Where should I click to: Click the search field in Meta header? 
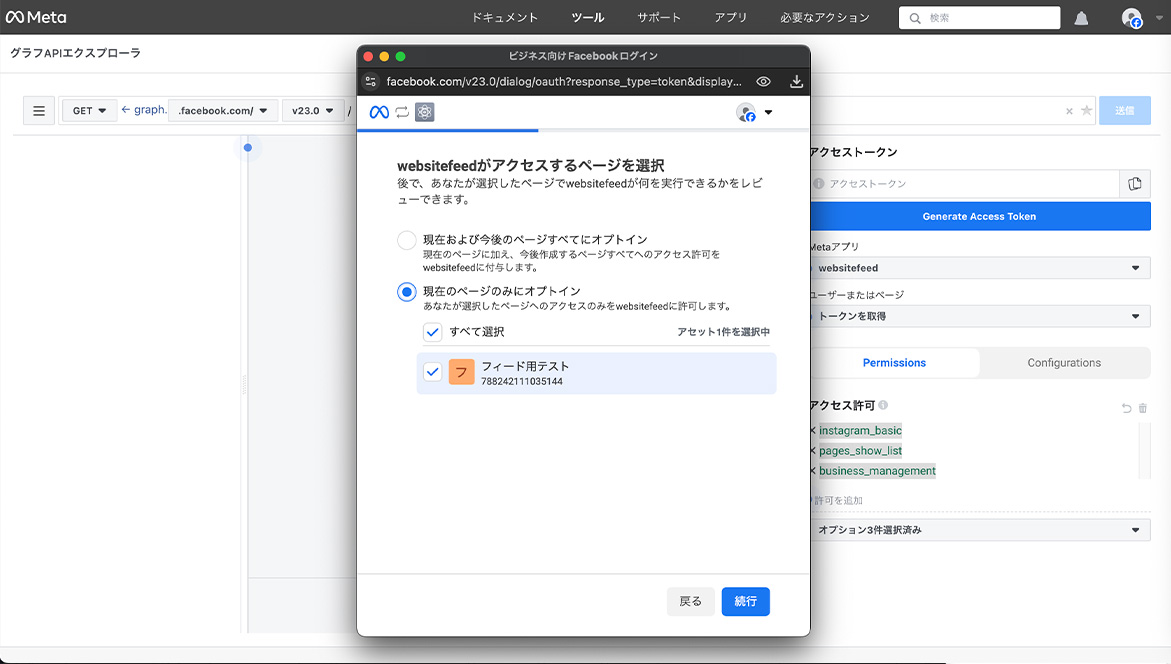[980, 18]
